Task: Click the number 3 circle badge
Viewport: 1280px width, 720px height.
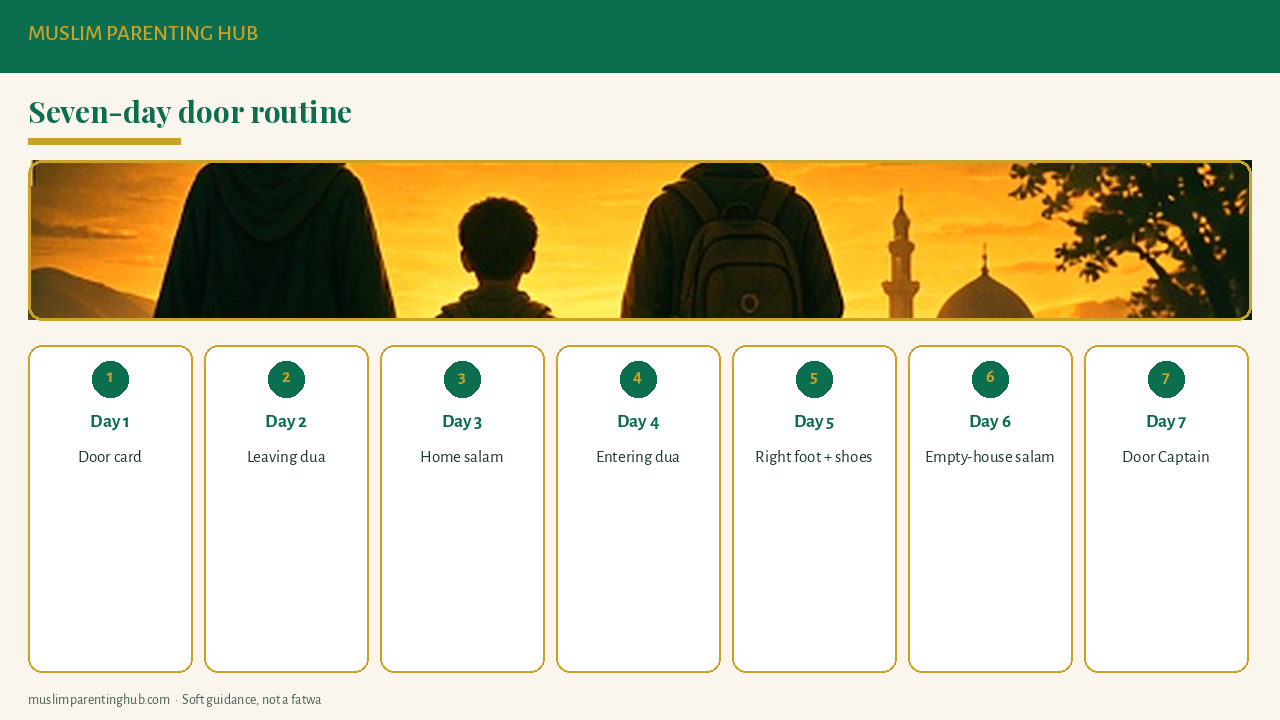Action: point(462,379)
